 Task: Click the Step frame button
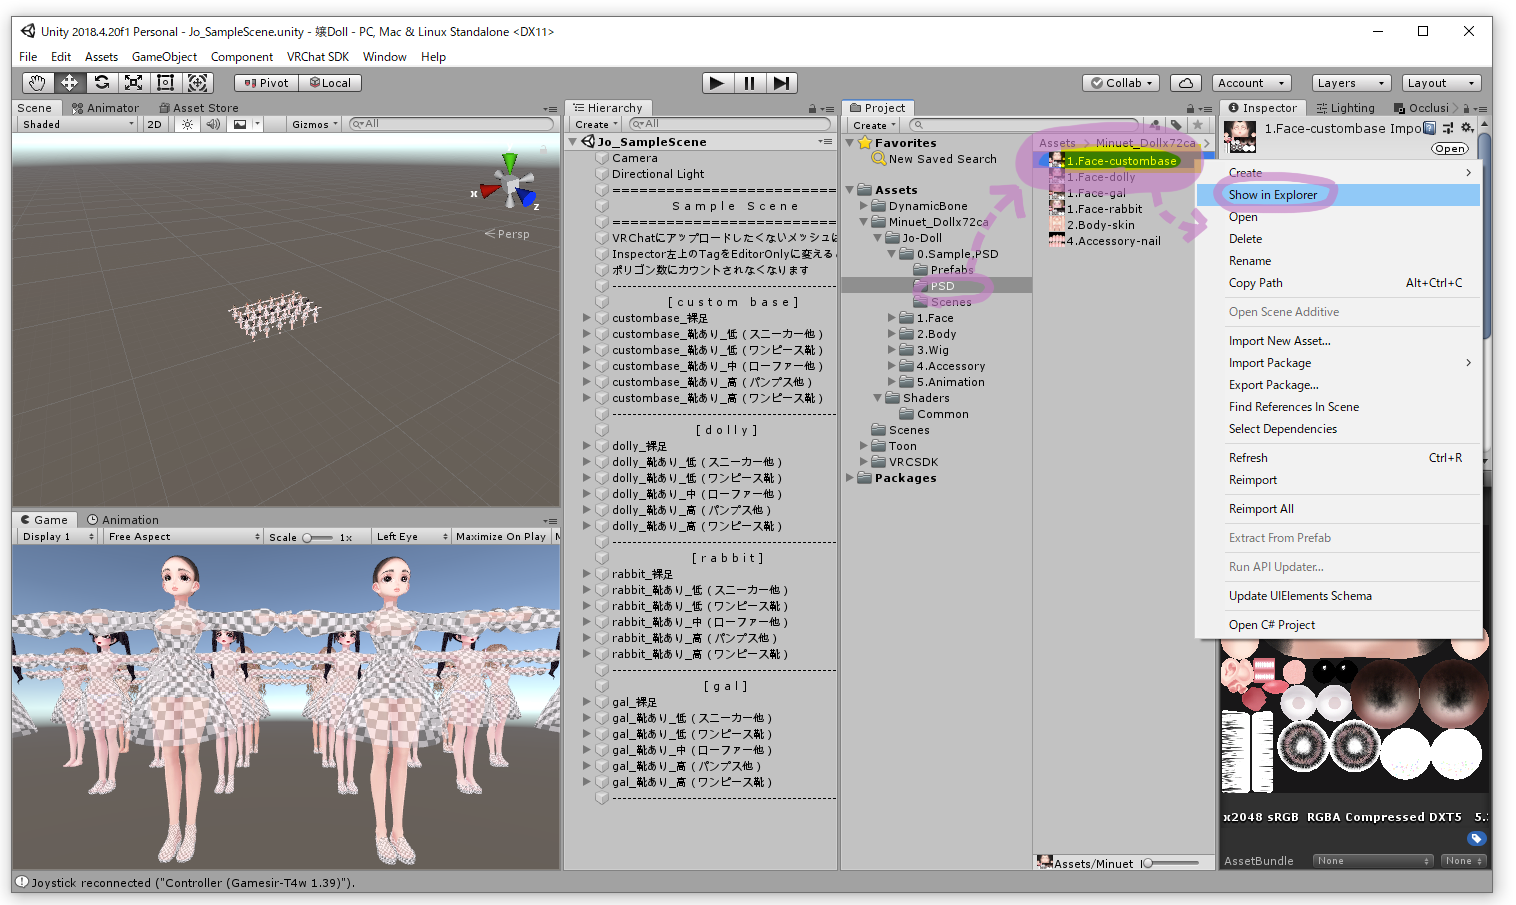click(781, 83)
